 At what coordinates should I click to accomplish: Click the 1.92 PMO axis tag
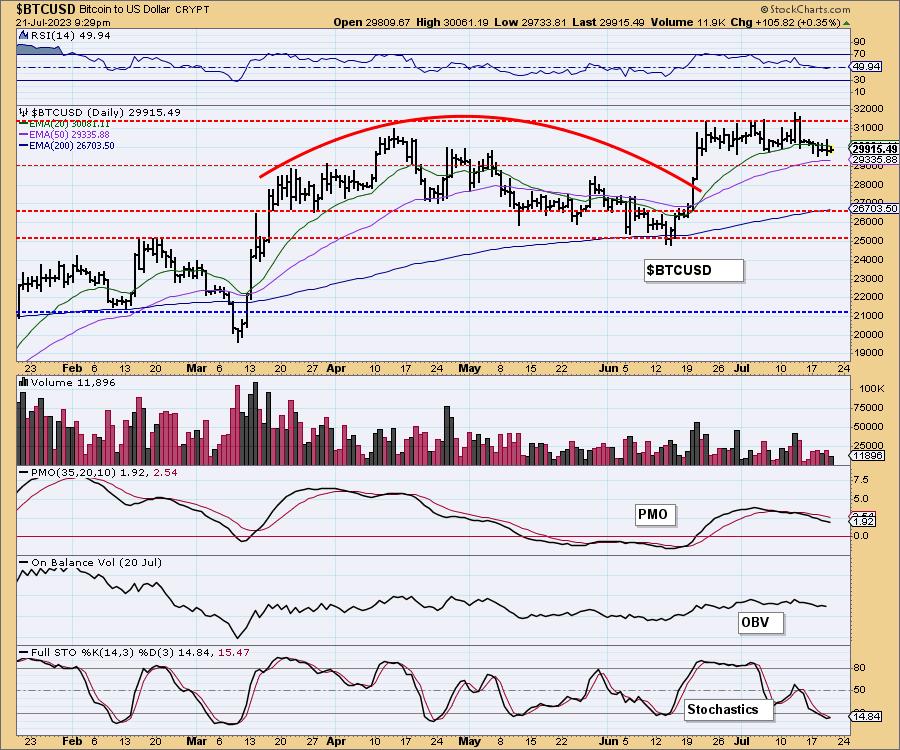click(864, 522)
